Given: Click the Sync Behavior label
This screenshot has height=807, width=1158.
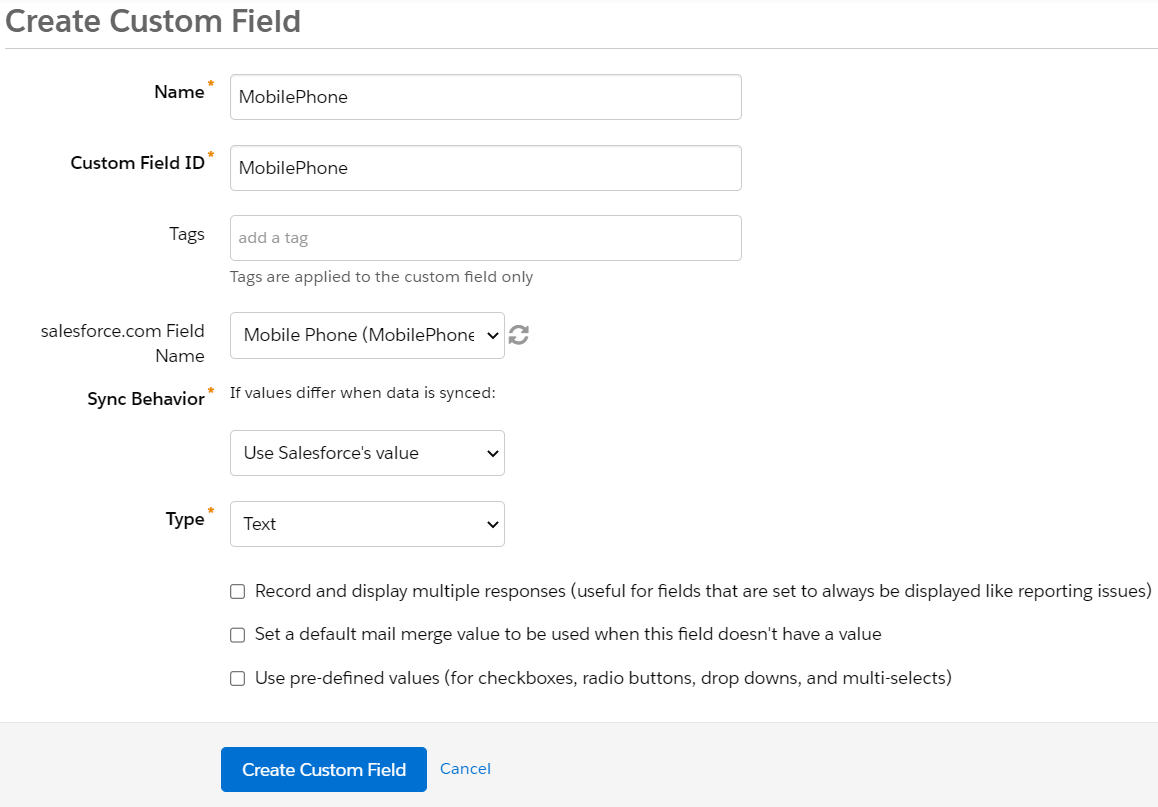Looking at the screenshot, I should click(x=146, y=399).
